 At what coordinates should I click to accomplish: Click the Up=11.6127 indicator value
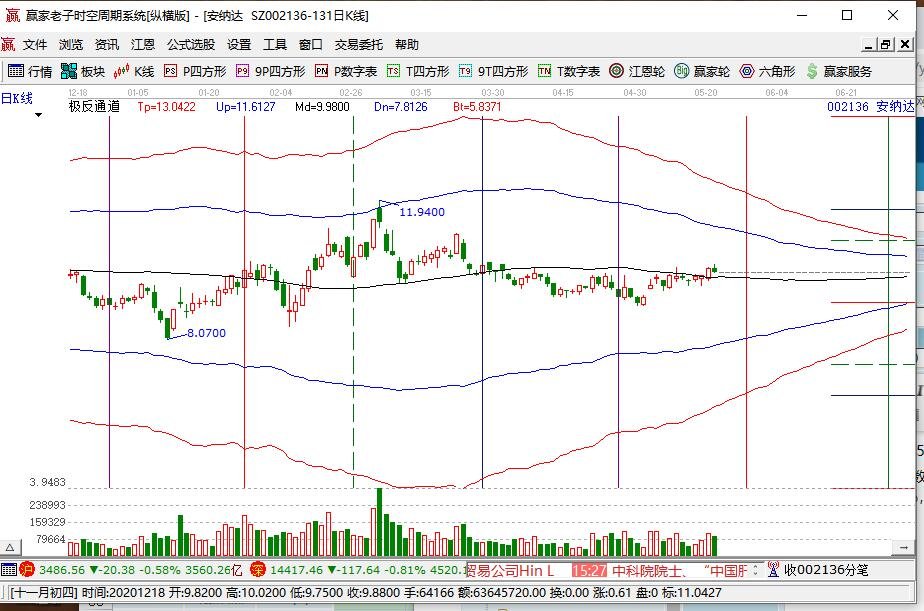(x=246, y=107)
